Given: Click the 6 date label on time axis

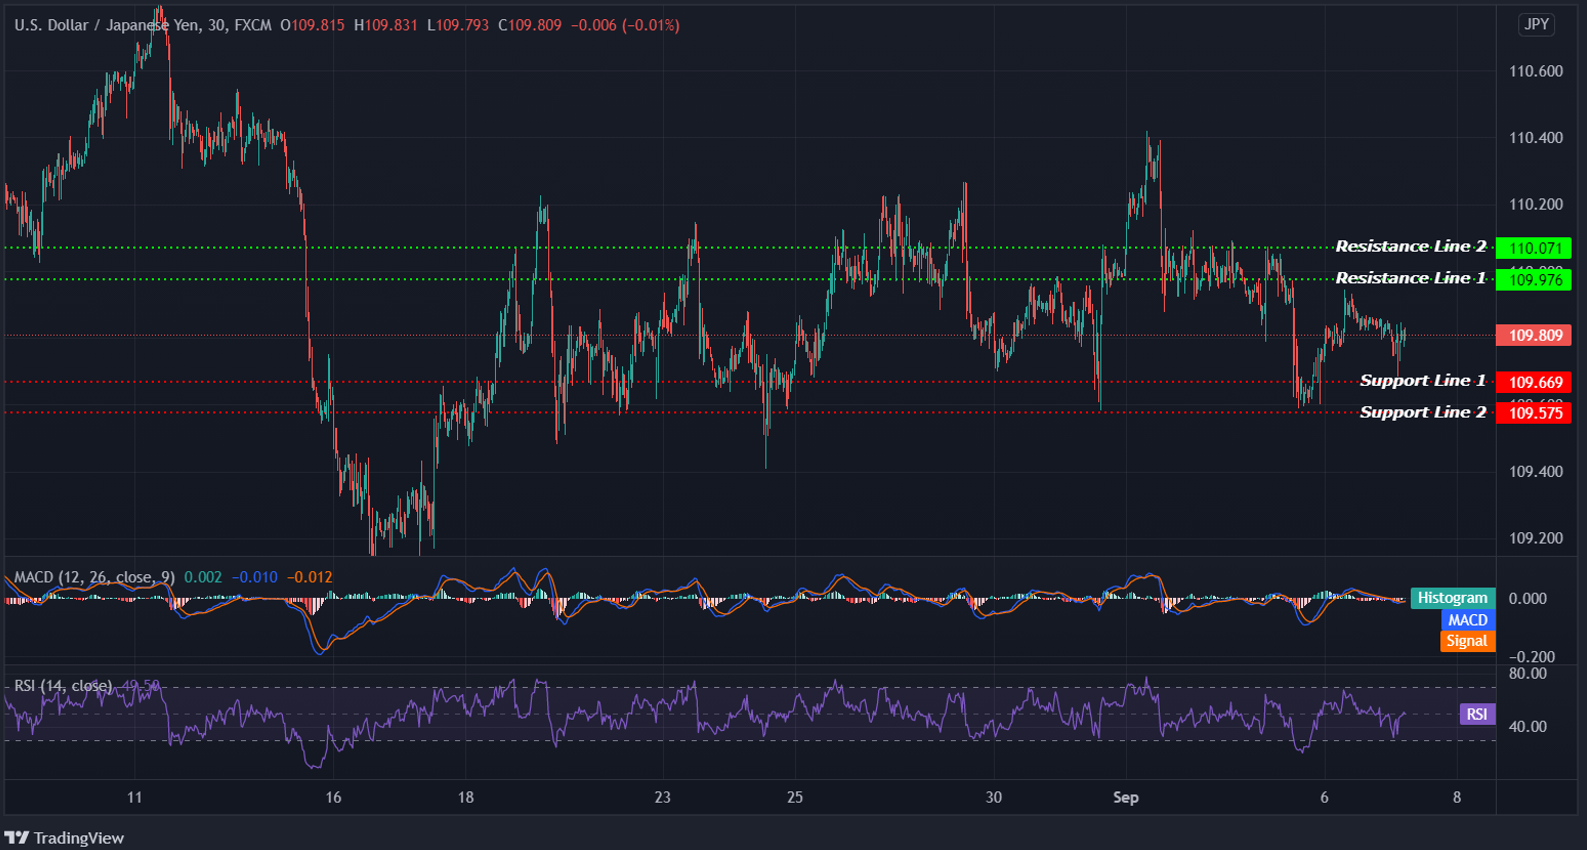Looking at the screenshot, I should (x=1324, y=797).
